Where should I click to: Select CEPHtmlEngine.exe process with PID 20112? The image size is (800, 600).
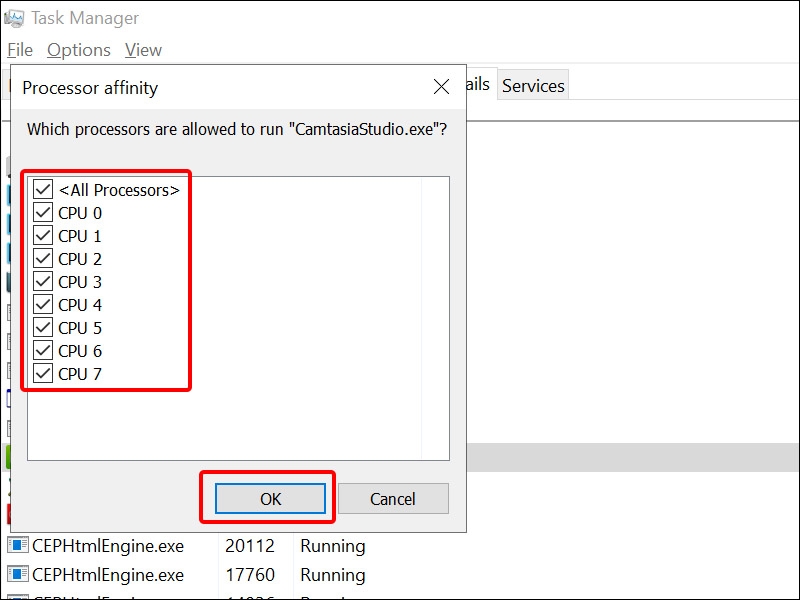108,546
